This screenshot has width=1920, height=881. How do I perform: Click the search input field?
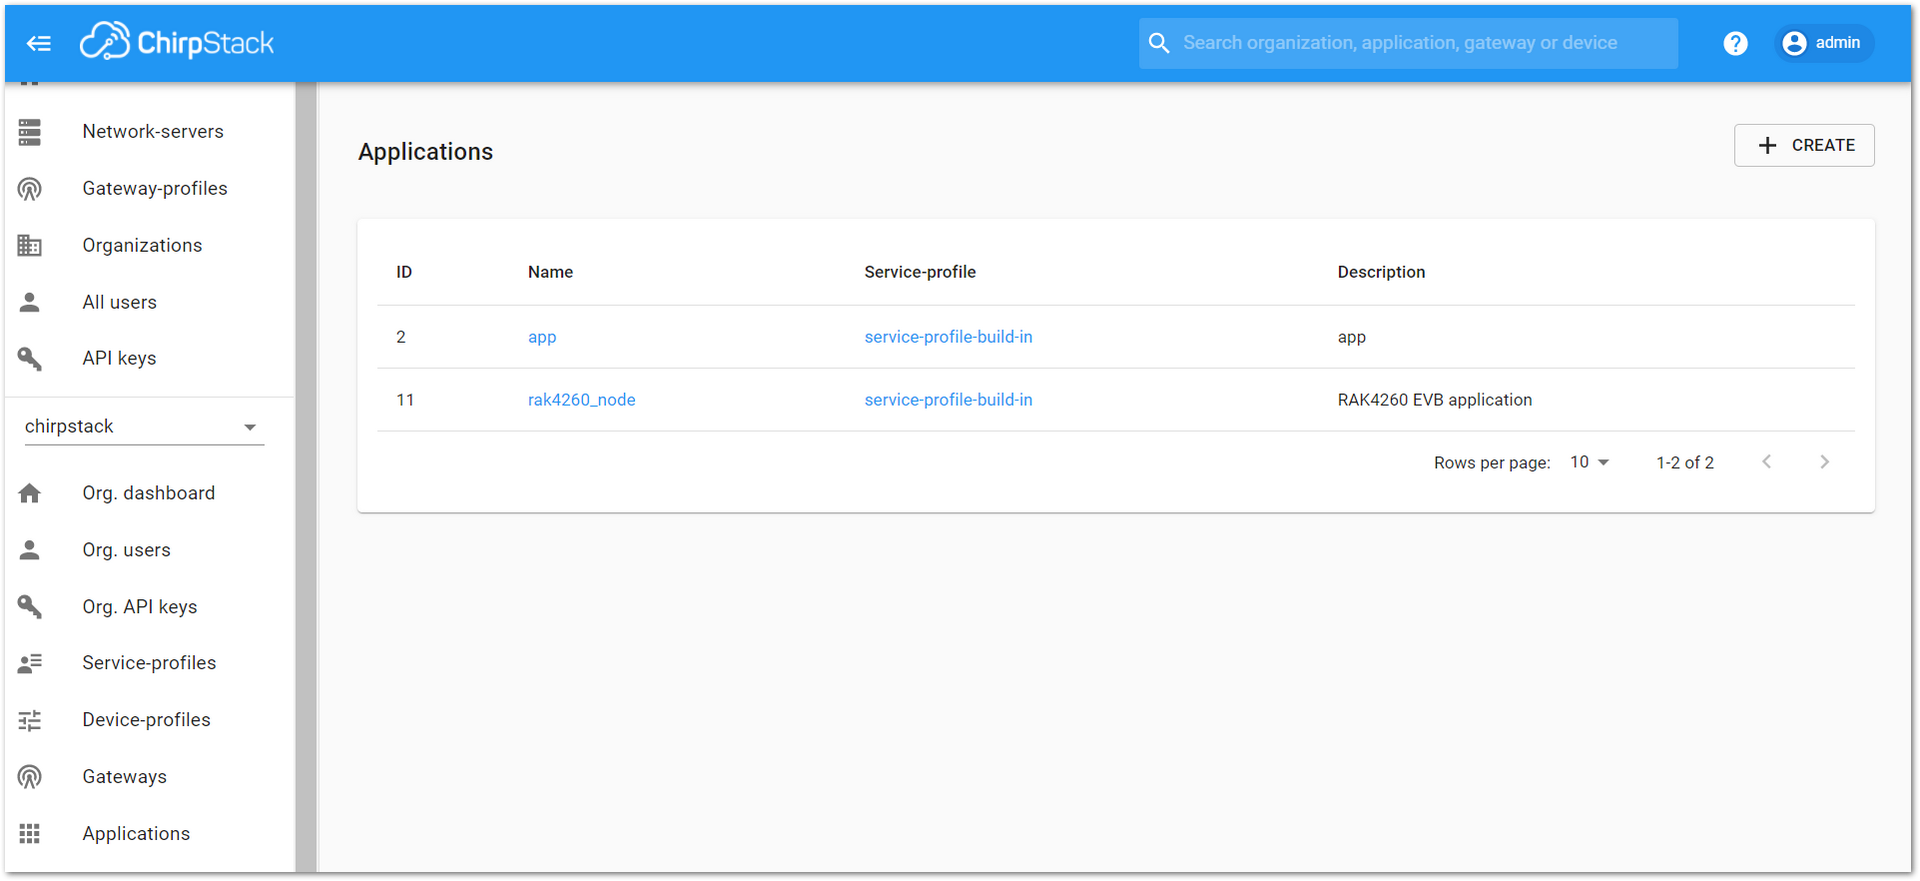pyautogui.click(x=1408, y=43)
